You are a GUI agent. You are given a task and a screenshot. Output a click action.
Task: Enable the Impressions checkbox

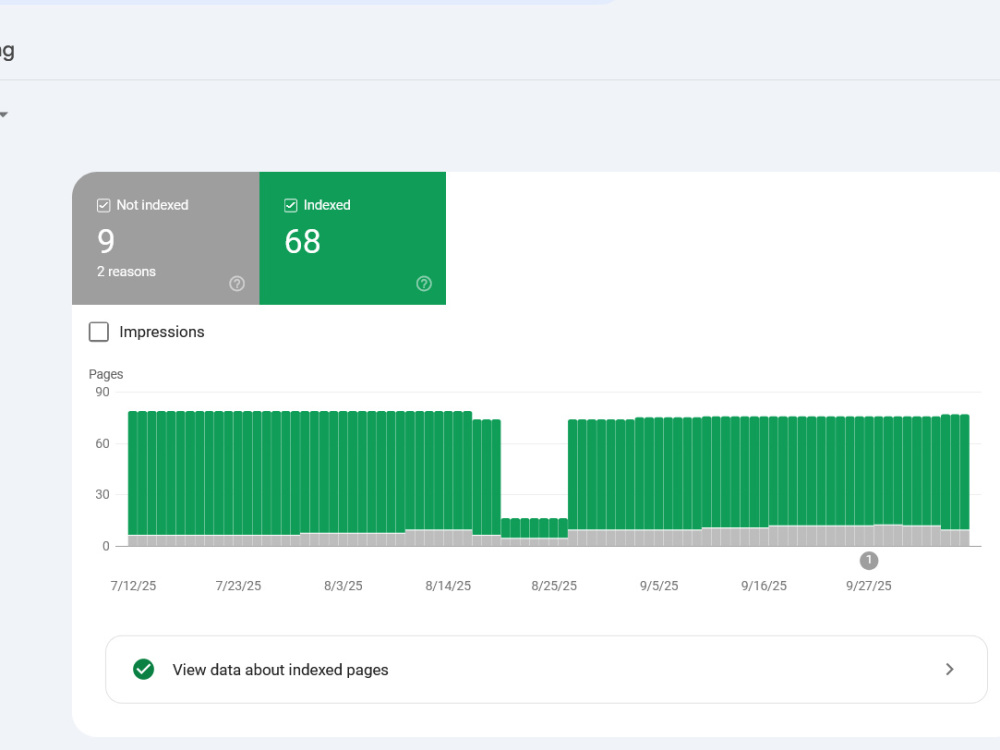click(99, 332)
